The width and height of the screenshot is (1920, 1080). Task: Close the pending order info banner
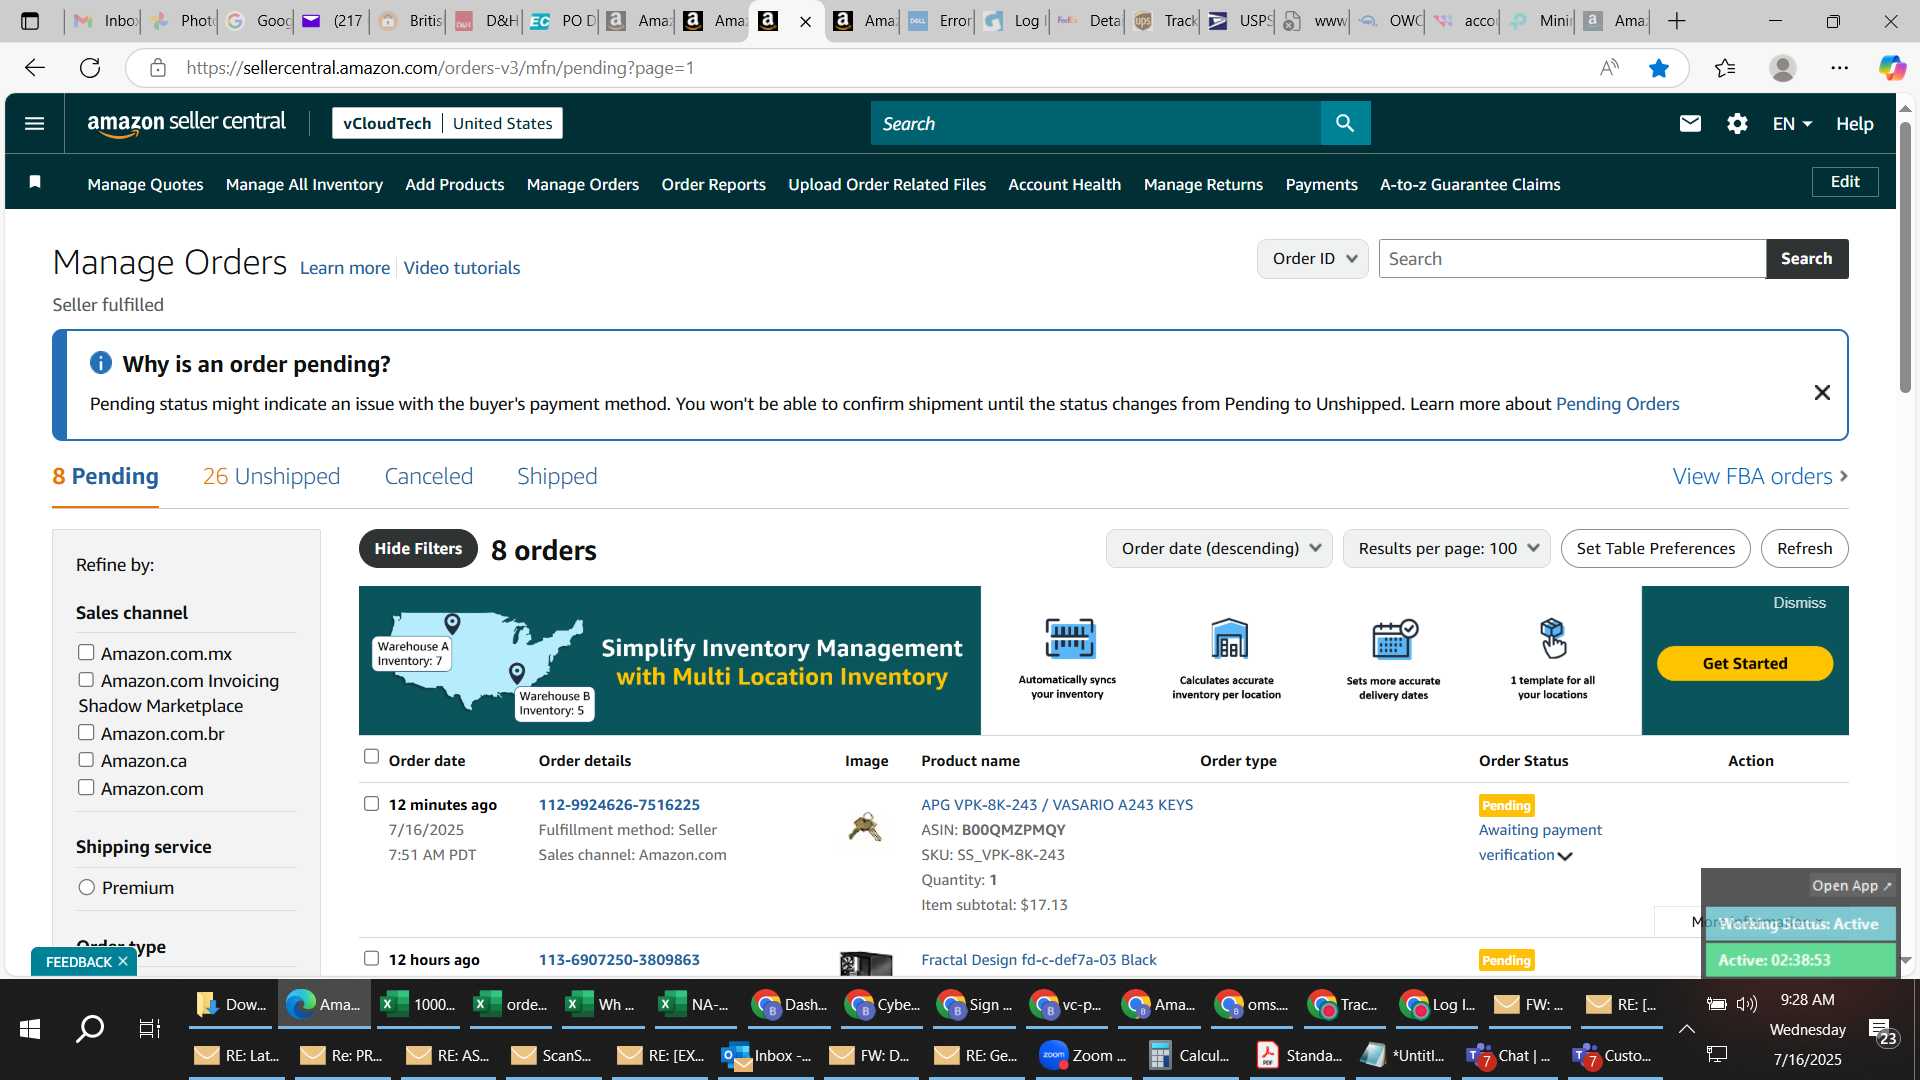(1822, 392)
